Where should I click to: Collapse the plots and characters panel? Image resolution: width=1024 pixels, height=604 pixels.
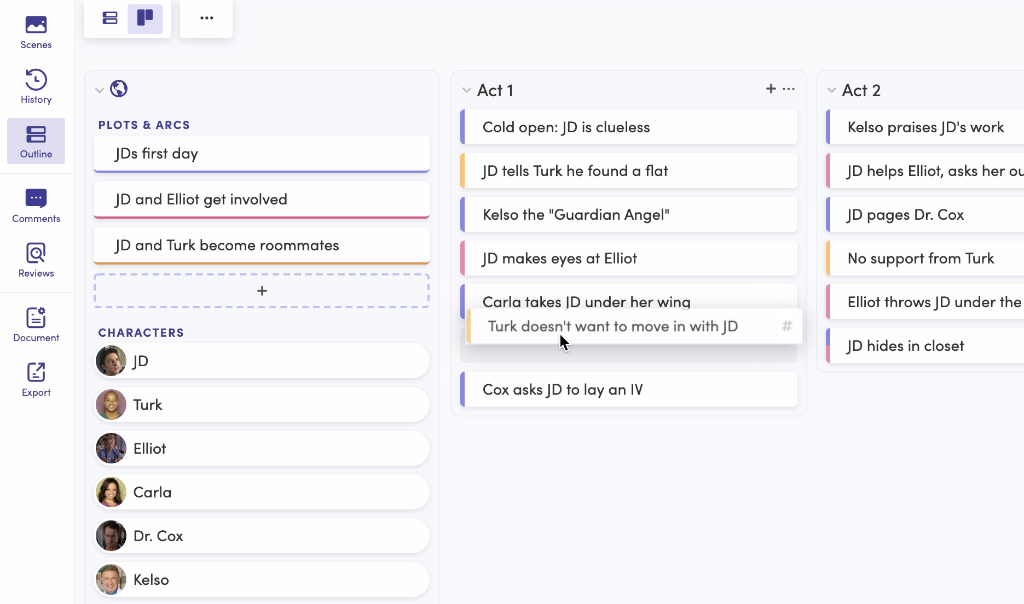click(99, 90)
